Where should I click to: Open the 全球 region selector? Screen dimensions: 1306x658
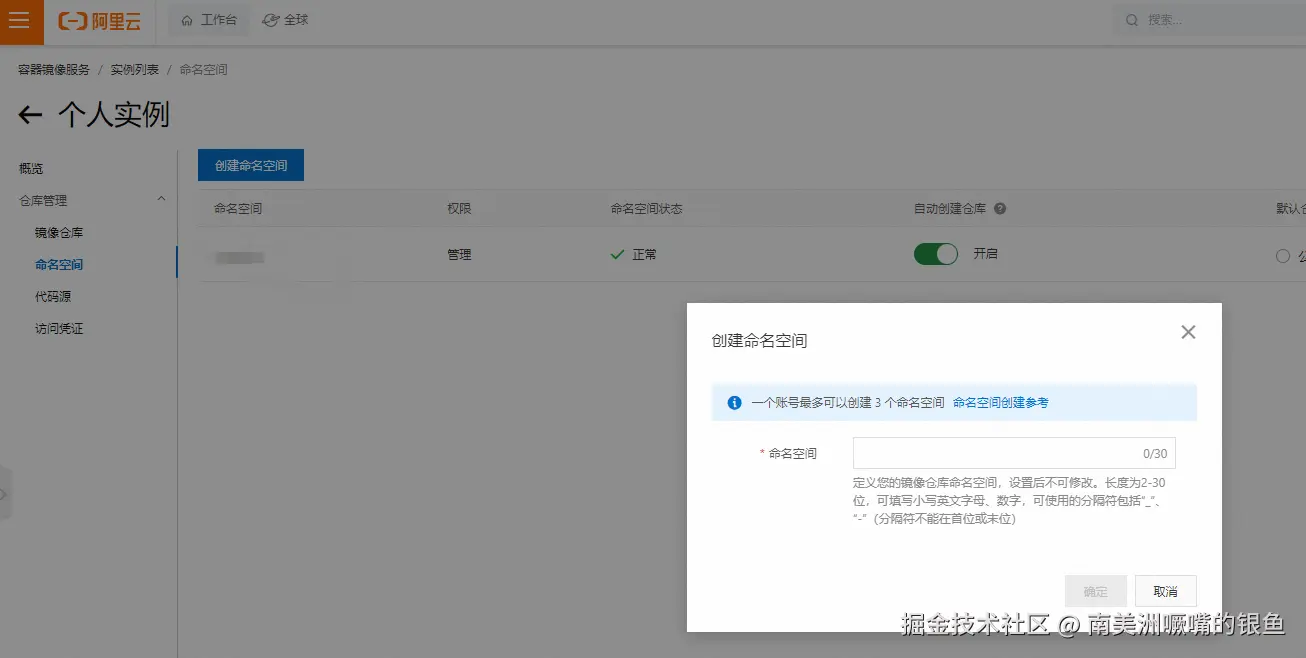click(x=286, y=20)
